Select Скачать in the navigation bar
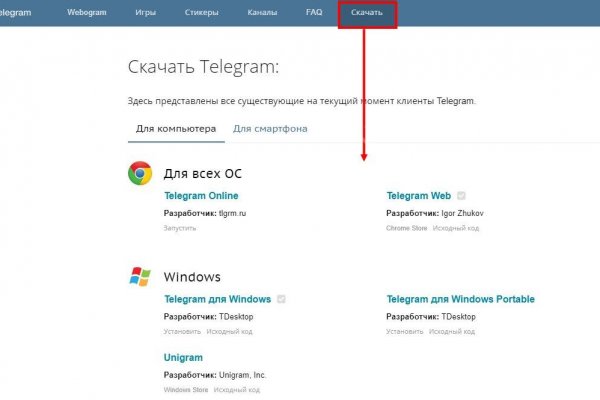 coord(367,14)
